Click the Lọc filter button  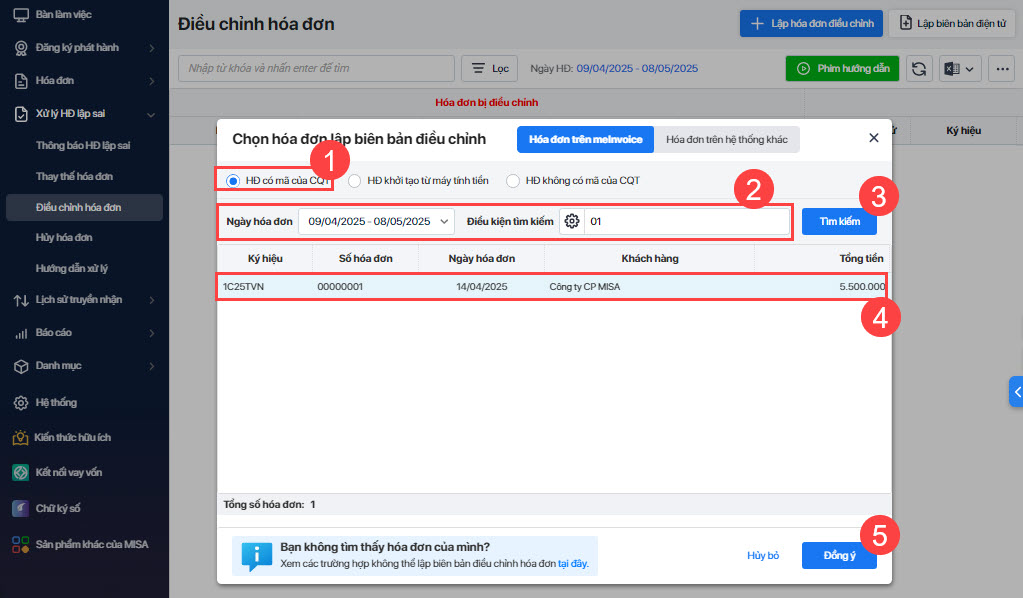(x=489, y=68)
